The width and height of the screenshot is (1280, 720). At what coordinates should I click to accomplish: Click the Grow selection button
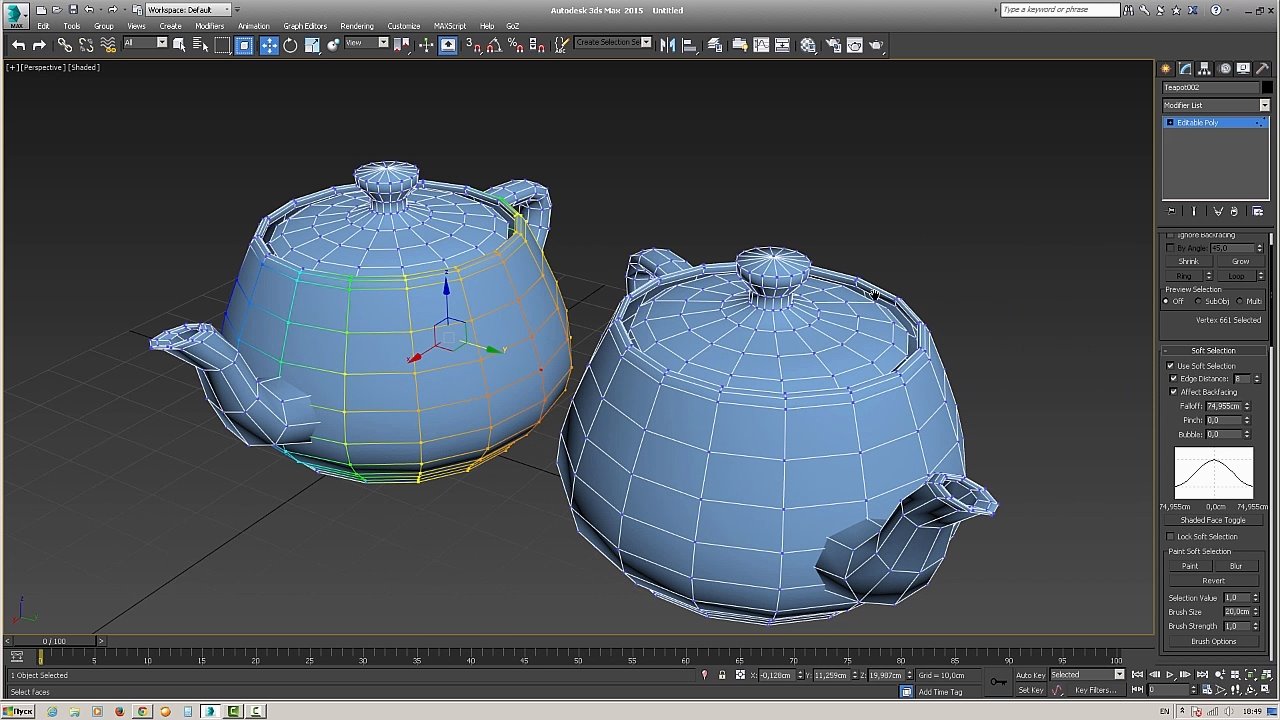pos(1240,262)
